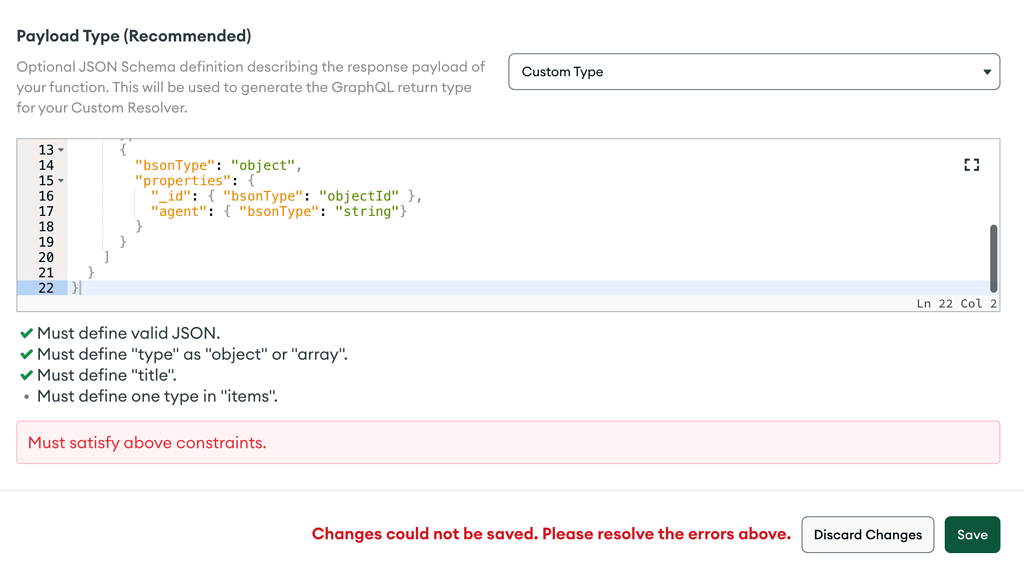Click checkmark beside the "type" constraint

pos(26,355)
